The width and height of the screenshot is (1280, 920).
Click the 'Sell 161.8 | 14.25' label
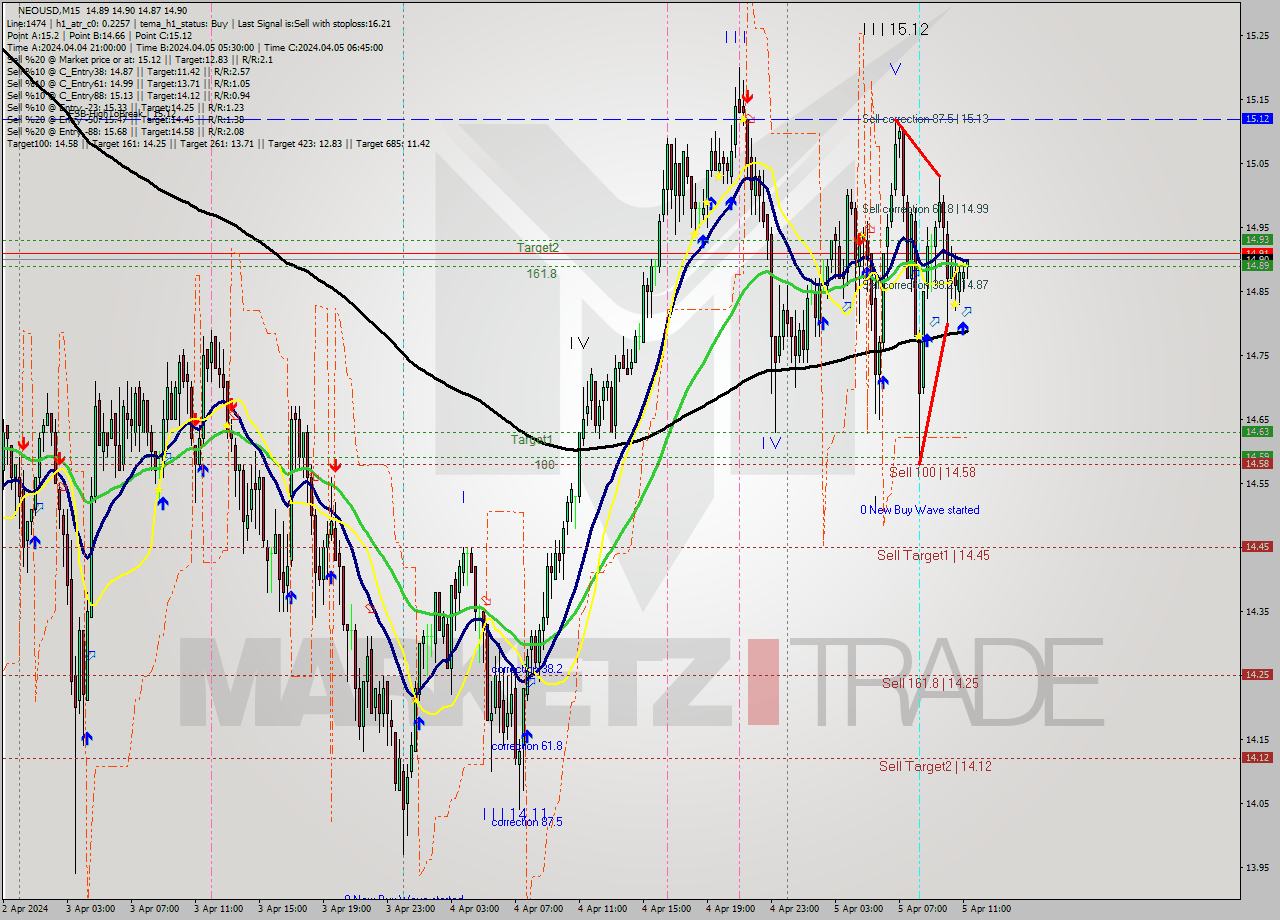pyautogui.click(x=930, y=683)
